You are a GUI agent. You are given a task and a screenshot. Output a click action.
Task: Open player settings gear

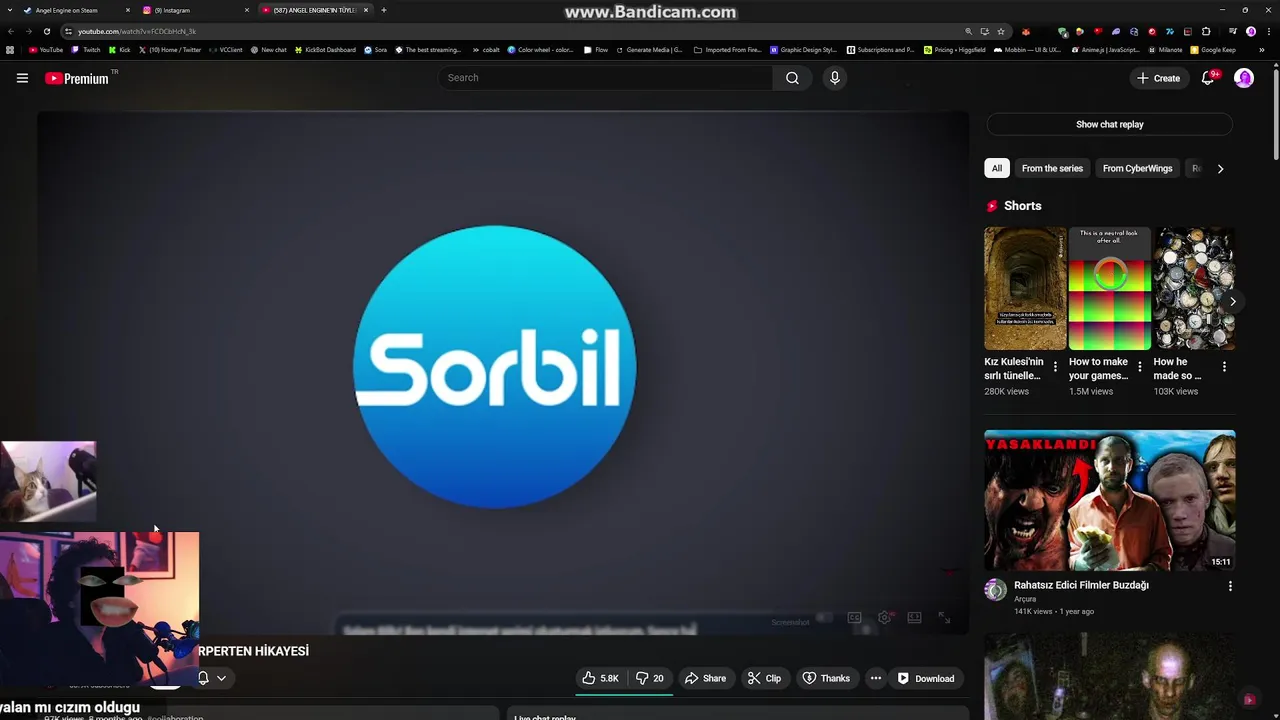[x=884, y=618]
